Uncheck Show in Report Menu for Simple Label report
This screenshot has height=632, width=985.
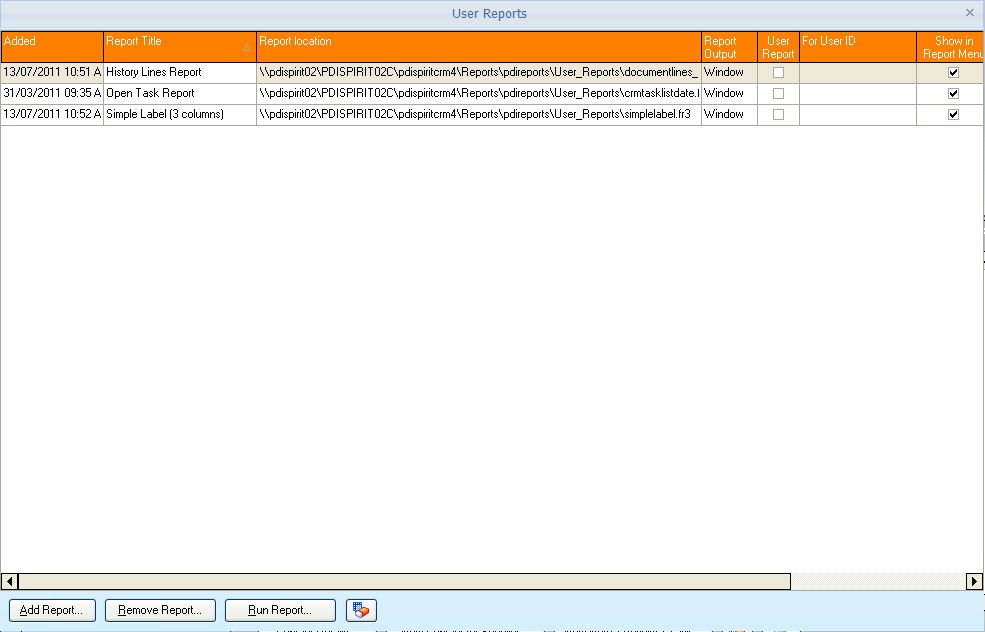[951, 114]
